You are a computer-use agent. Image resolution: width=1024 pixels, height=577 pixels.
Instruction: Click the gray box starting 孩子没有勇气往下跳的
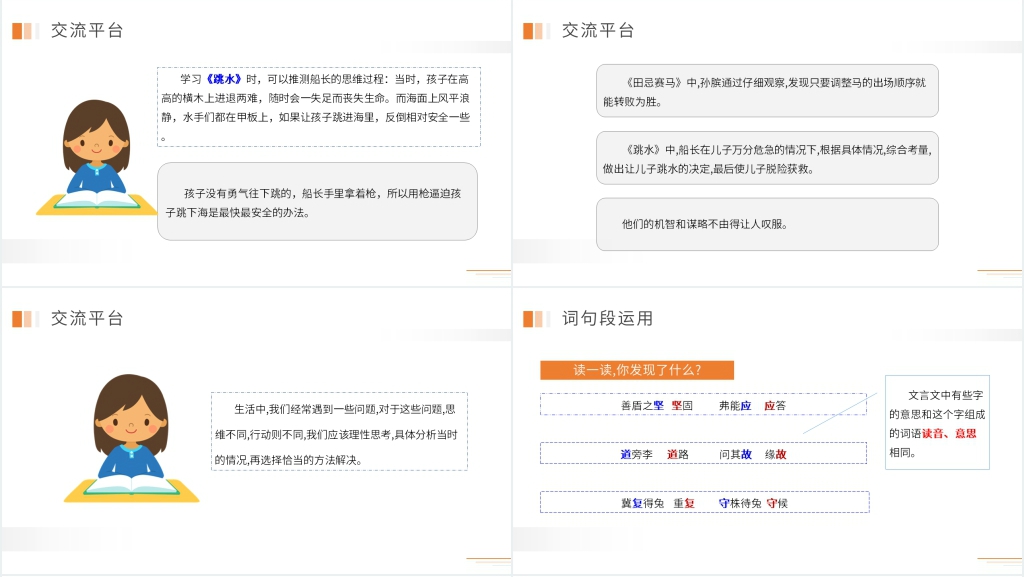point(317,202)
